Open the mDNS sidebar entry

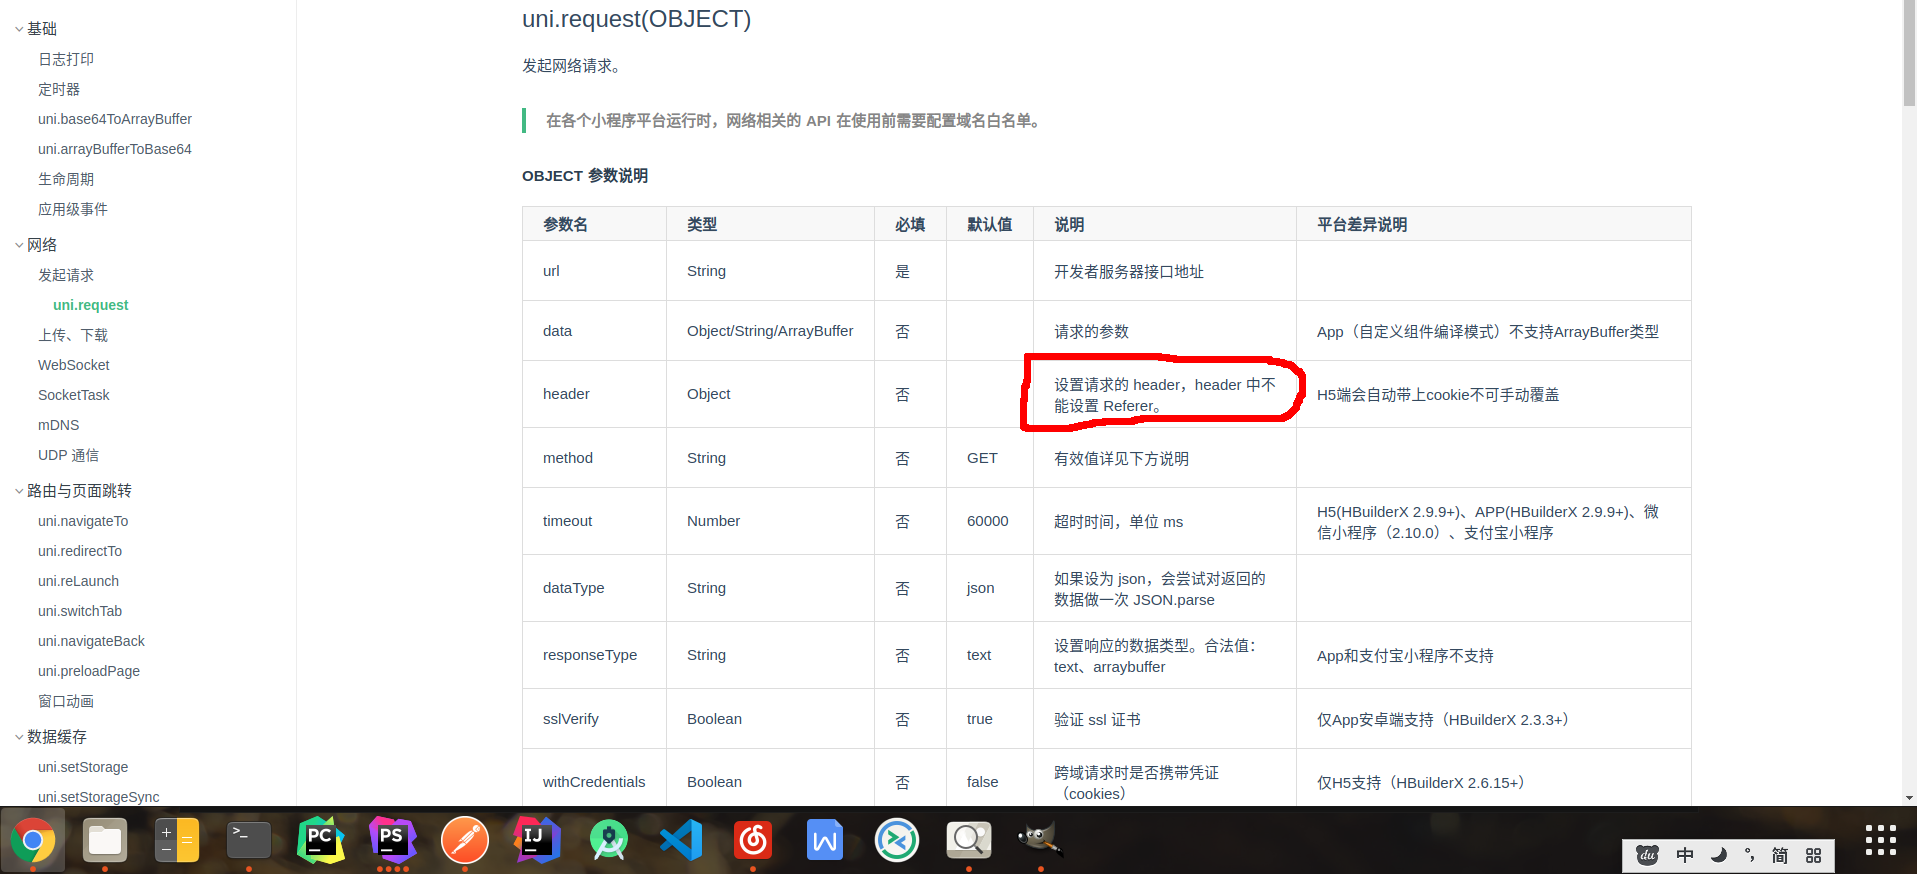(x=59, y=425)
